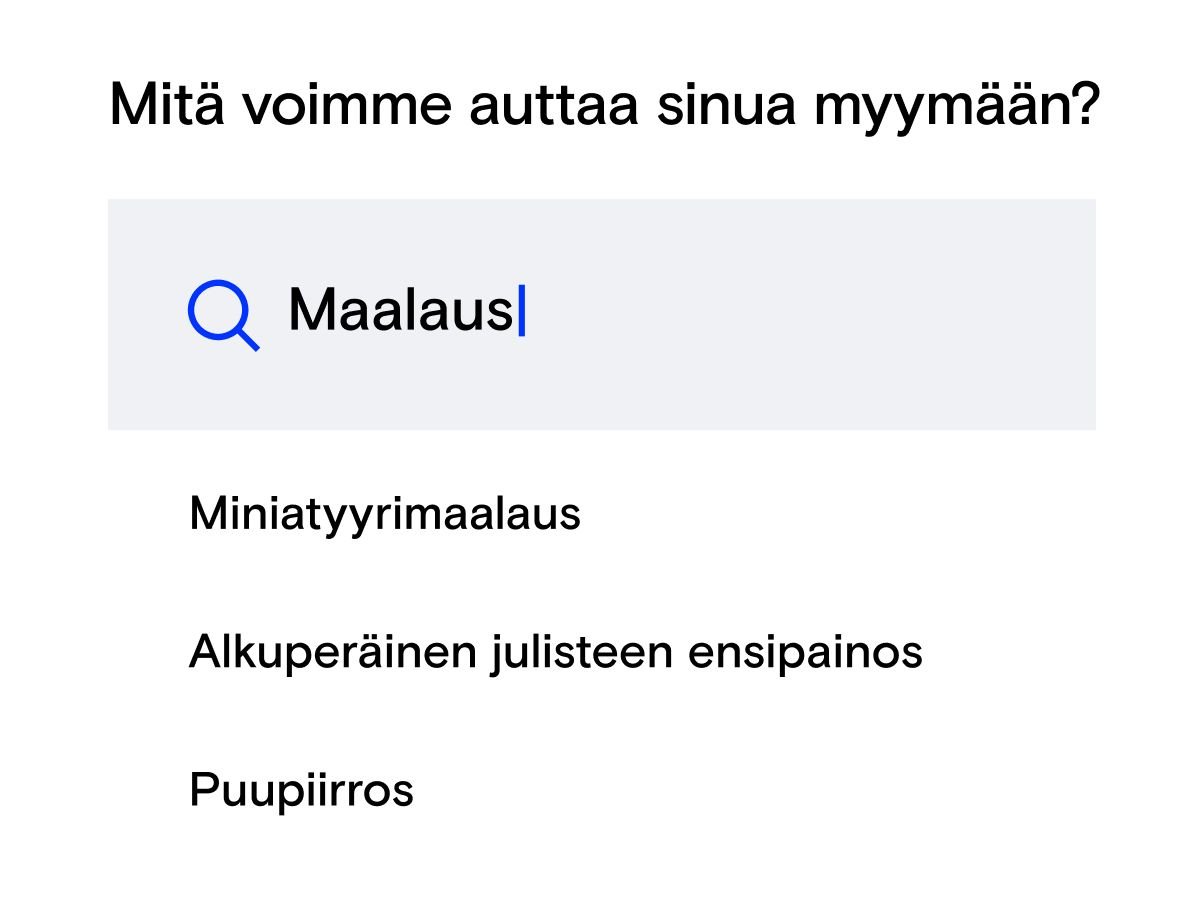Choose Alkuperäinen julisteen ensipainos from suggestions
This screenshot has height=900, width=1200.
(555, 653)
